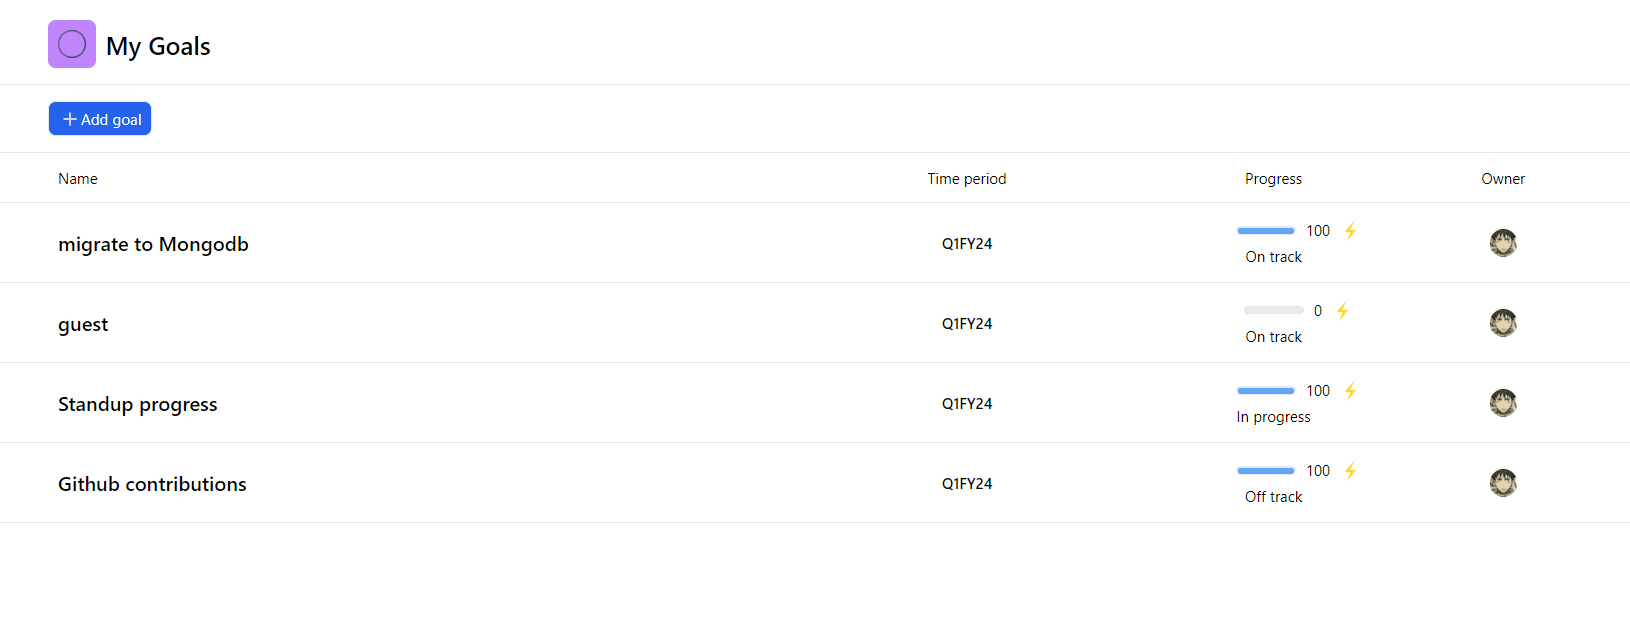The width and height of the screenshot is (1630, 633).
Task: Open owner avatar for Github contributions
Action: coord(1503,483)
